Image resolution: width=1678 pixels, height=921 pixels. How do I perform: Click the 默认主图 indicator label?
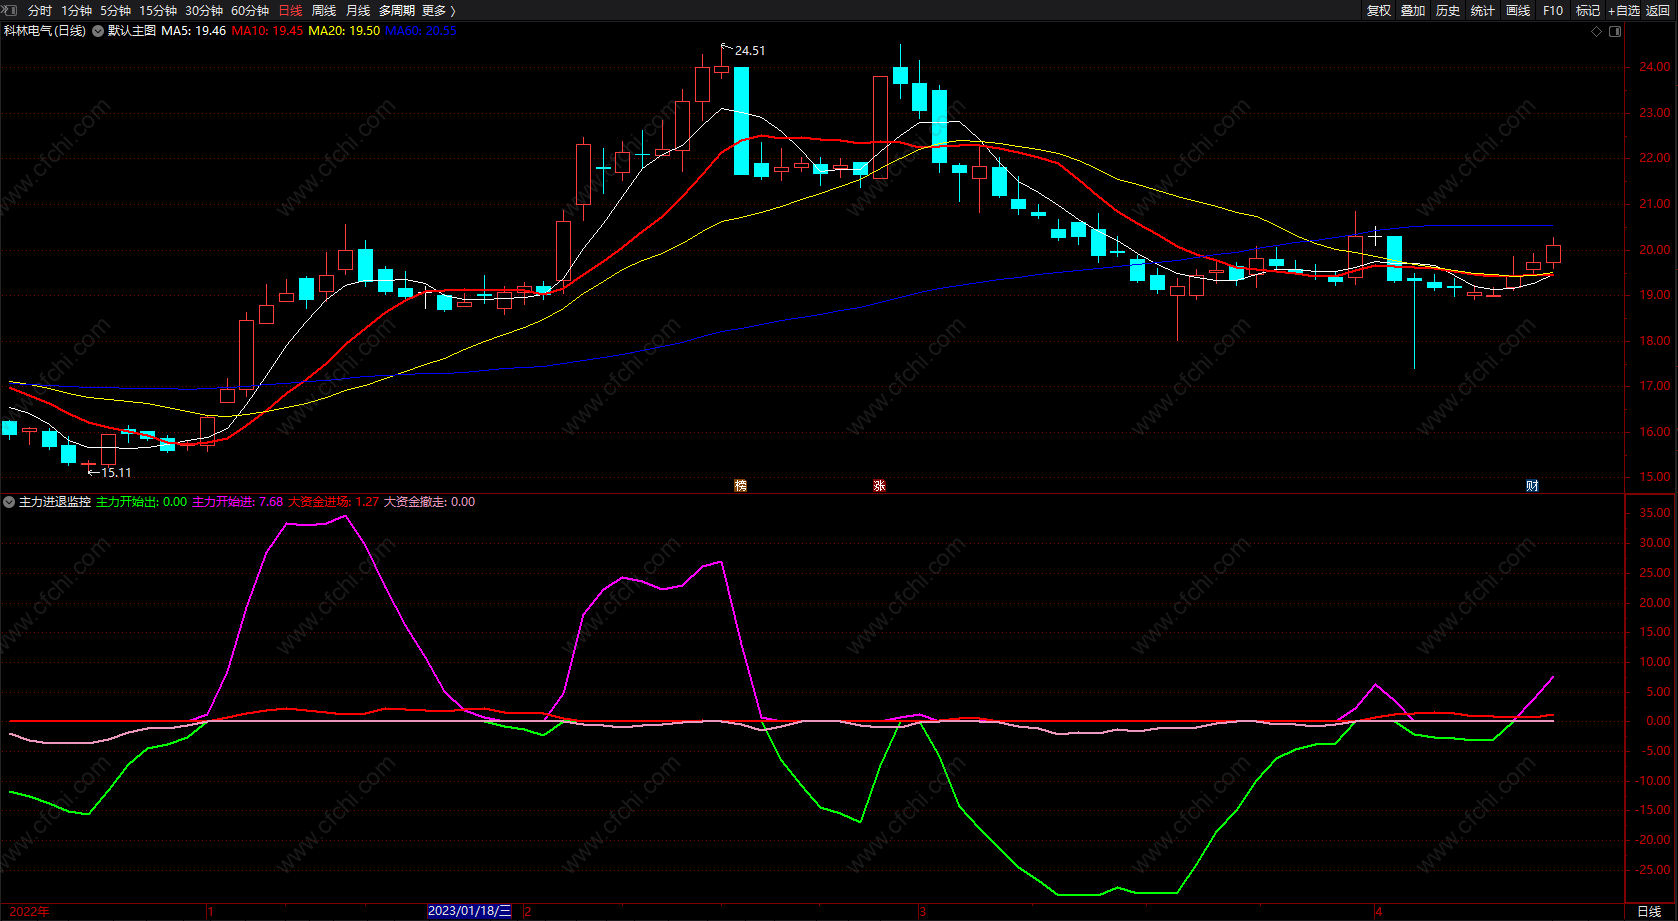[132, 31]
